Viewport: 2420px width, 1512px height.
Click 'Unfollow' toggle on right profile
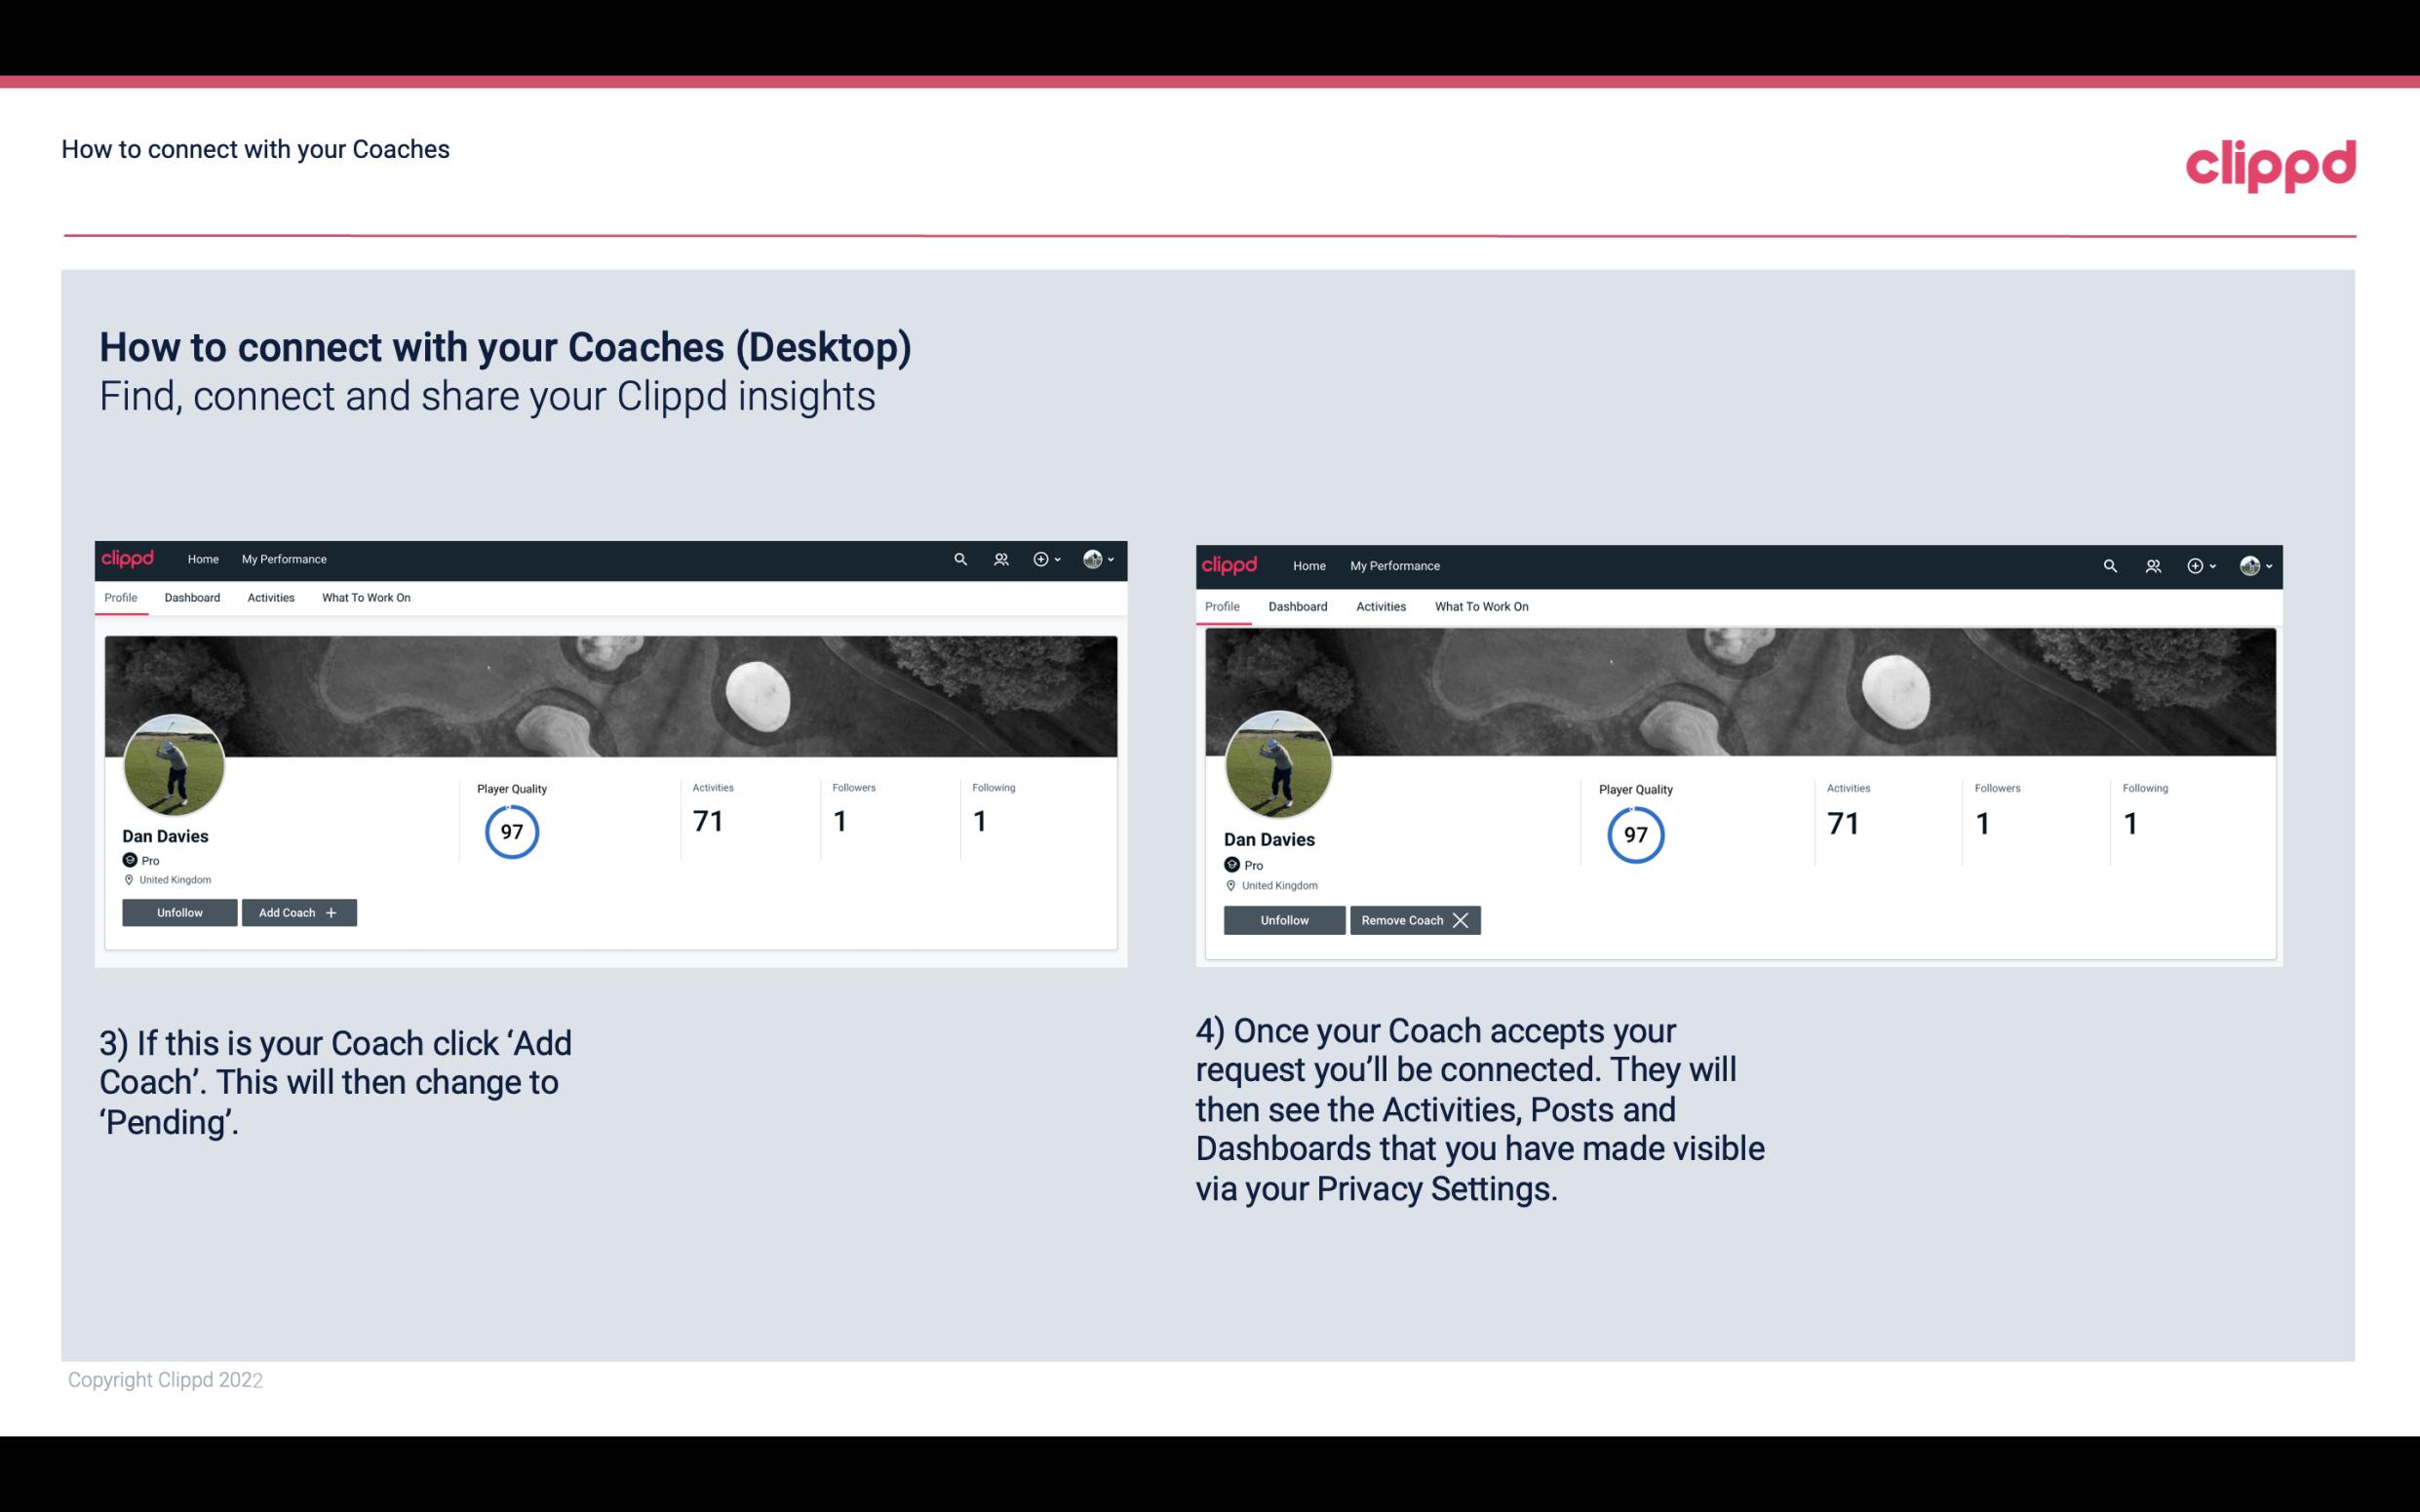point(1284,919)
